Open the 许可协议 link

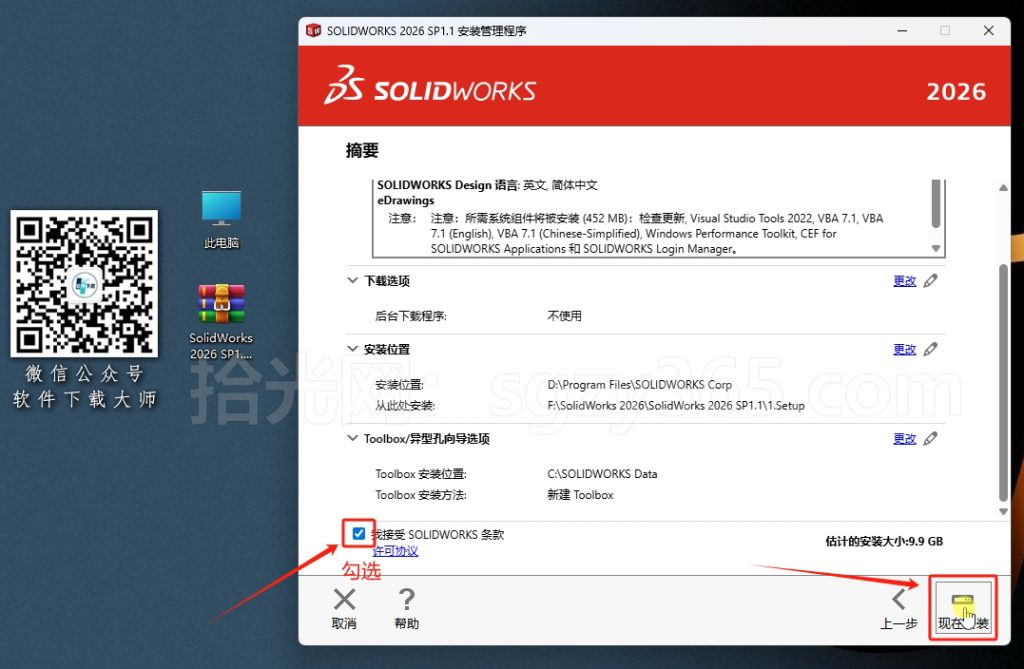point(395,550)
